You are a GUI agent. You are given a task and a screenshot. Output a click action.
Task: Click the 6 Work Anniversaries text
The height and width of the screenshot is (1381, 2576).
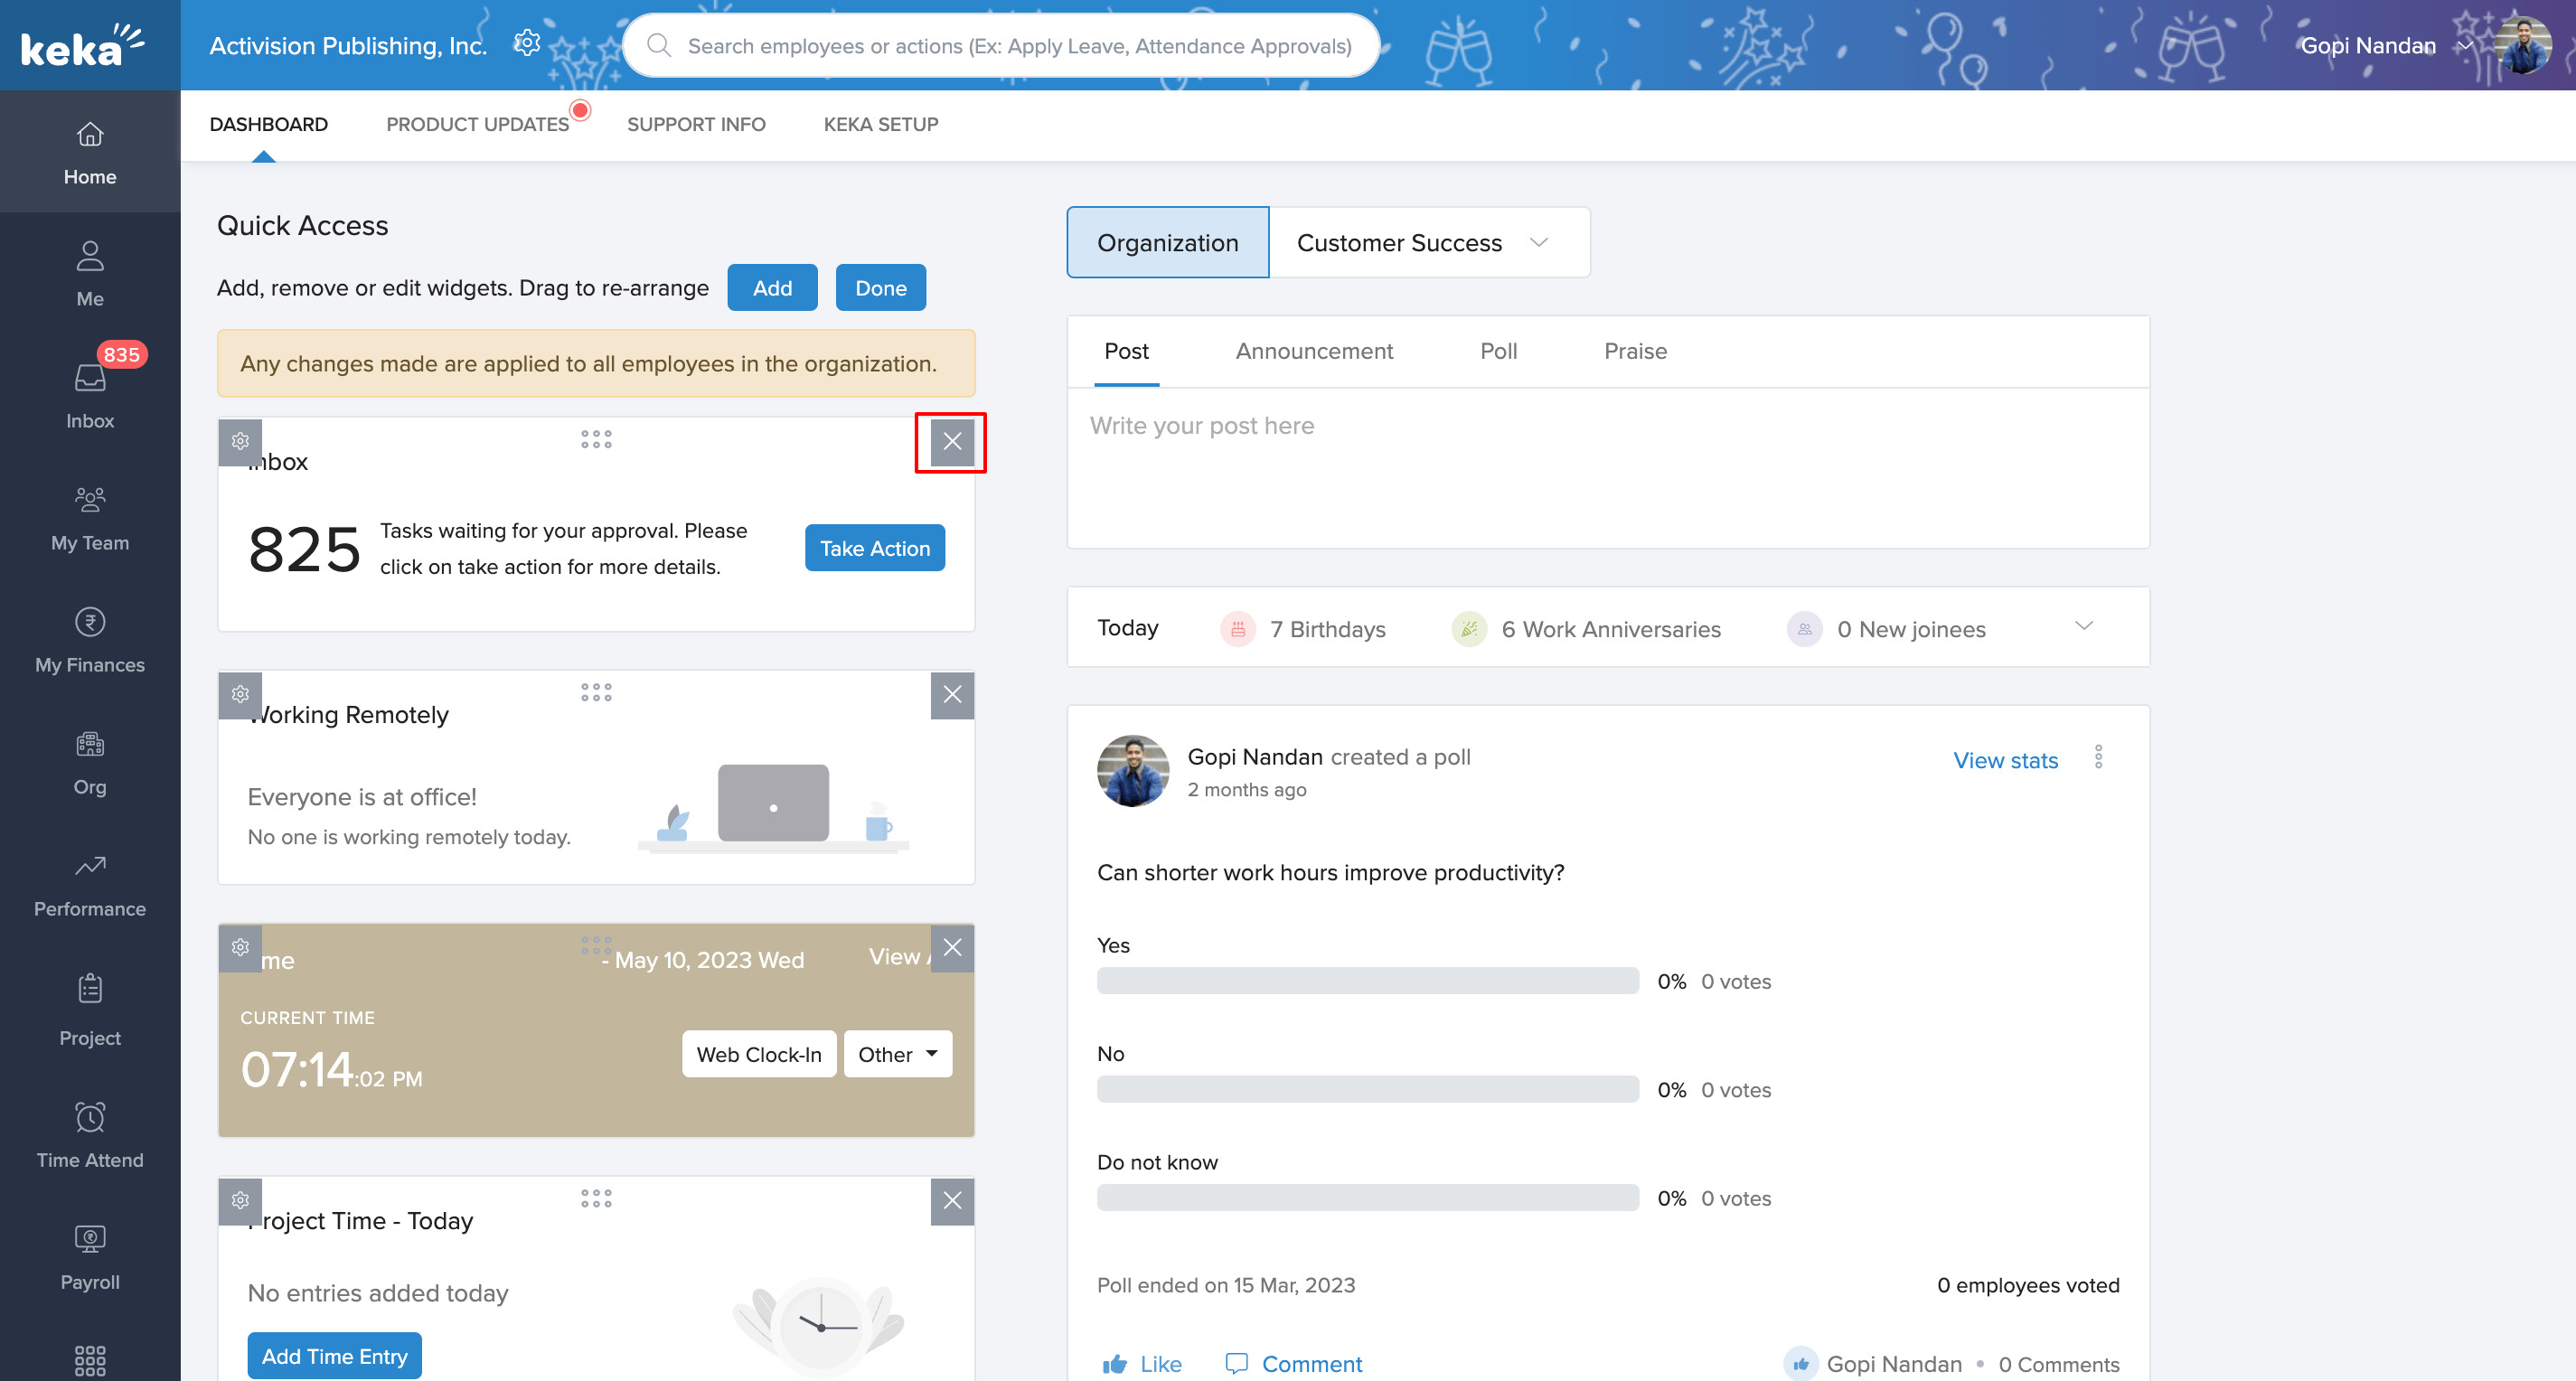coord(1611,629)
